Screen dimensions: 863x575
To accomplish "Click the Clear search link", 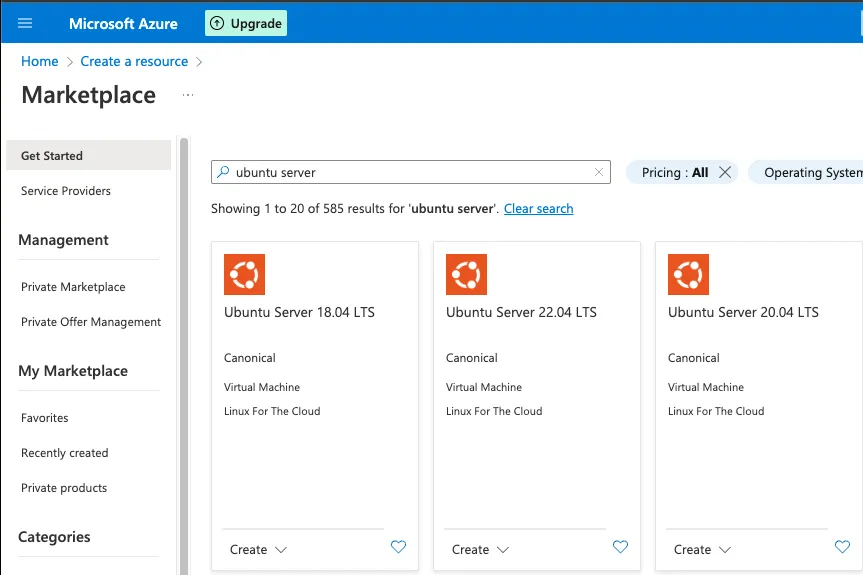I will (538, 209).
